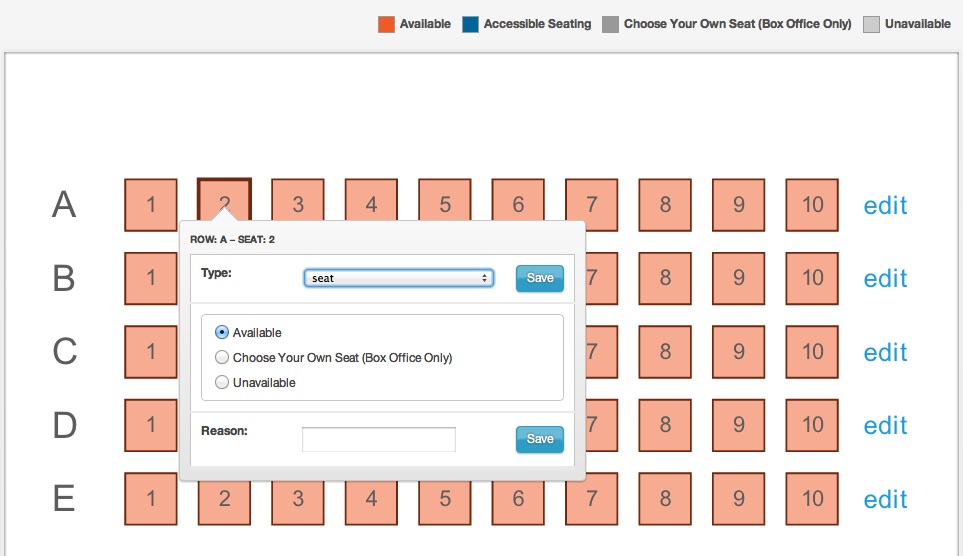The height and width of the screenshot is (556, 963).
Task: Click edit link for row E
Action: pyautogui.click(x=885, y=499)
